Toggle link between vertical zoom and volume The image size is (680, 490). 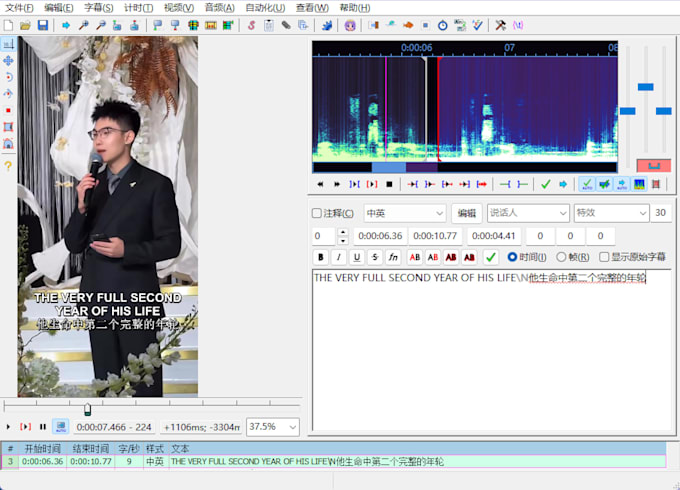[x=654, y=166]
